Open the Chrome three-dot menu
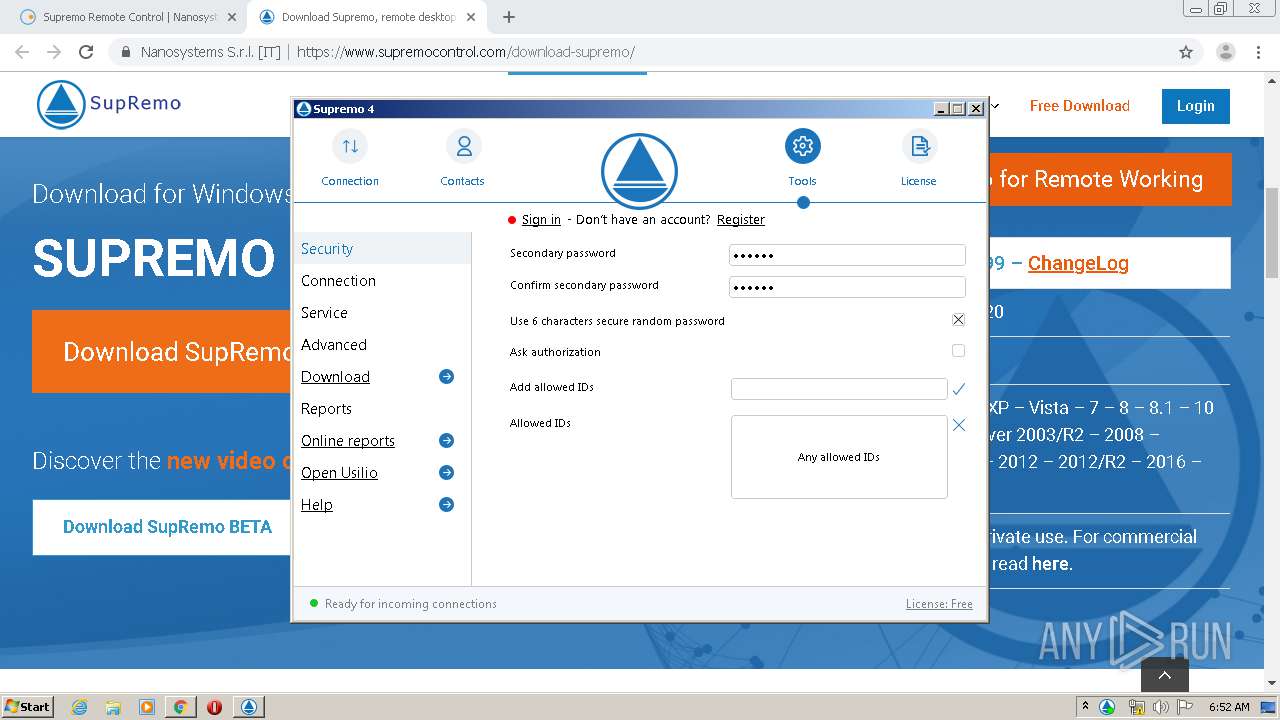The width and height of the screenshot is (1280, 720). pyautogui.click(x=1258, y=52)
